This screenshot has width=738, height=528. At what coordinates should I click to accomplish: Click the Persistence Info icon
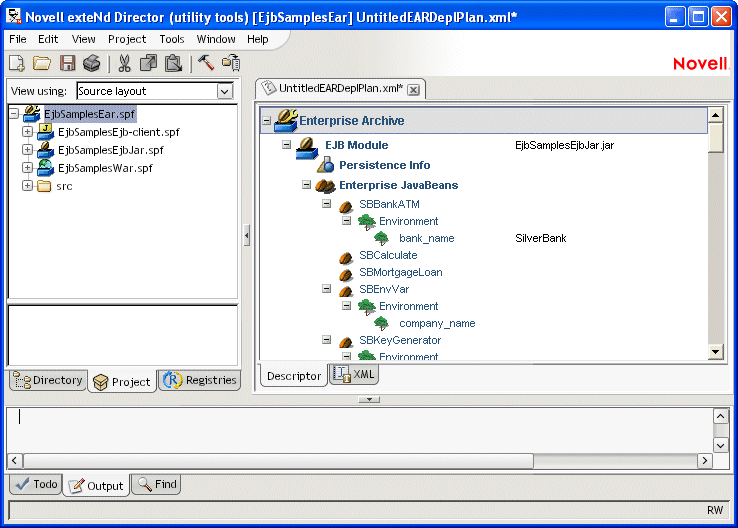[326, 165]
